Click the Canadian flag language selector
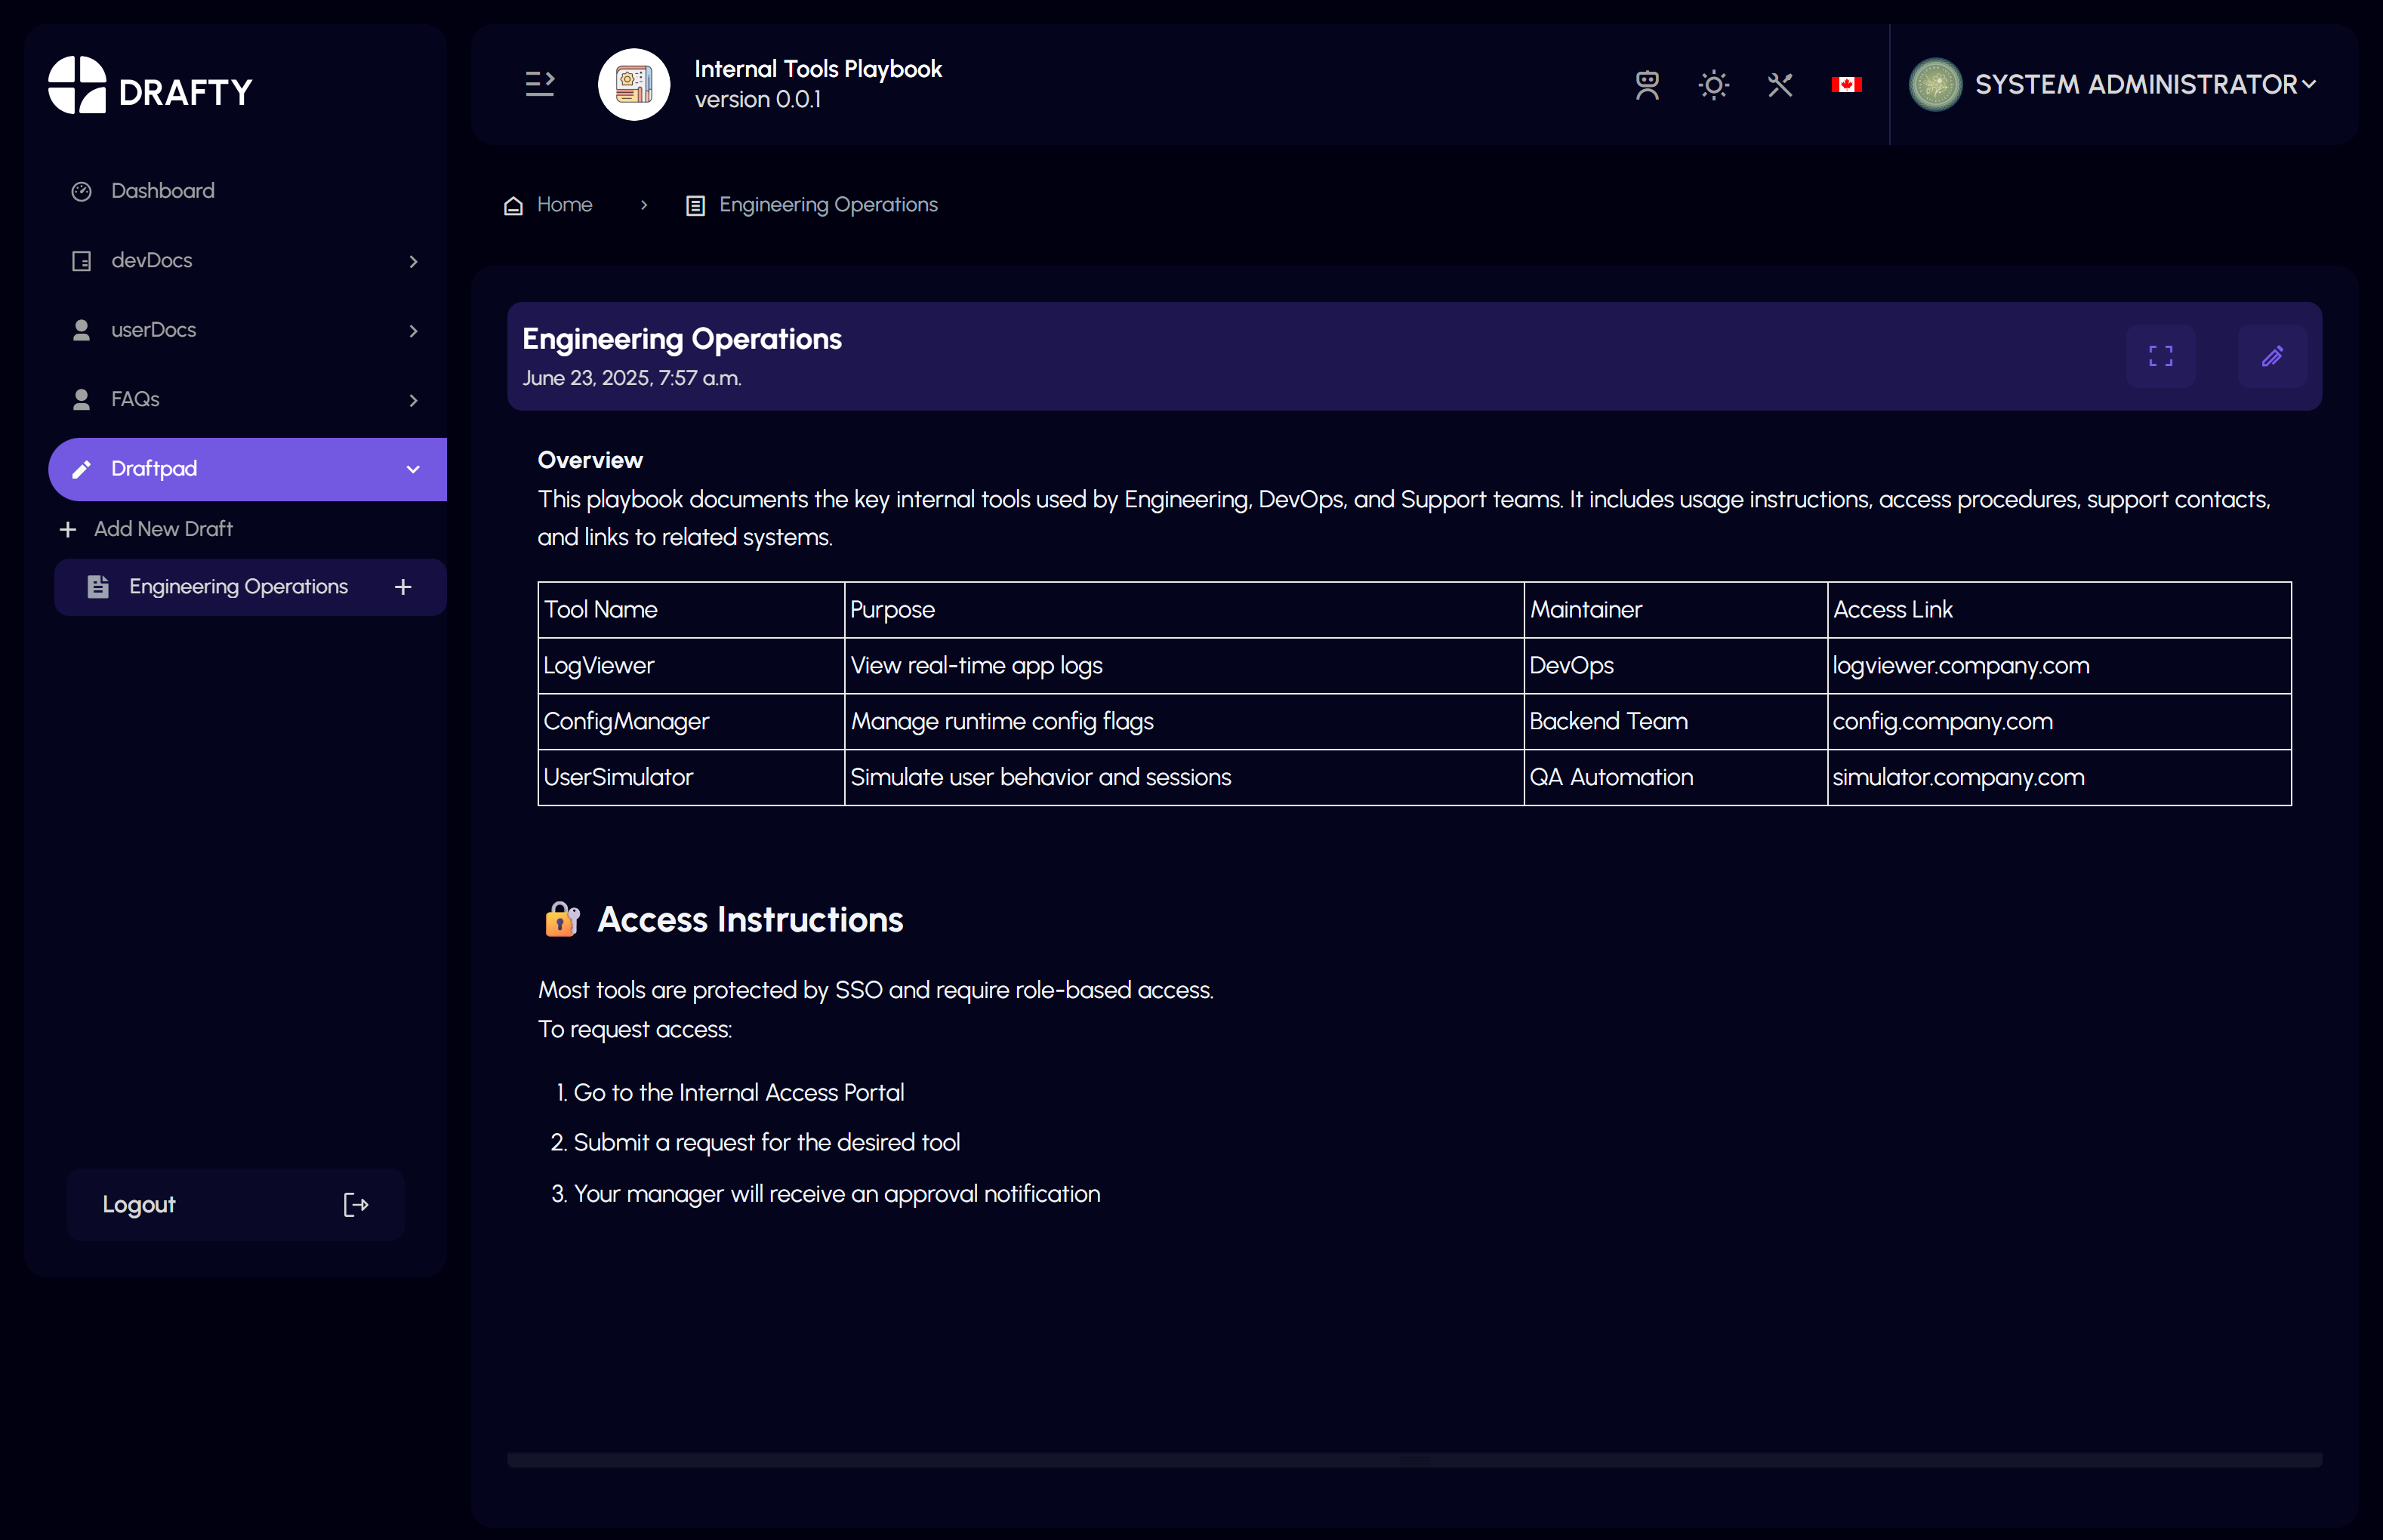 [1845, 85]
